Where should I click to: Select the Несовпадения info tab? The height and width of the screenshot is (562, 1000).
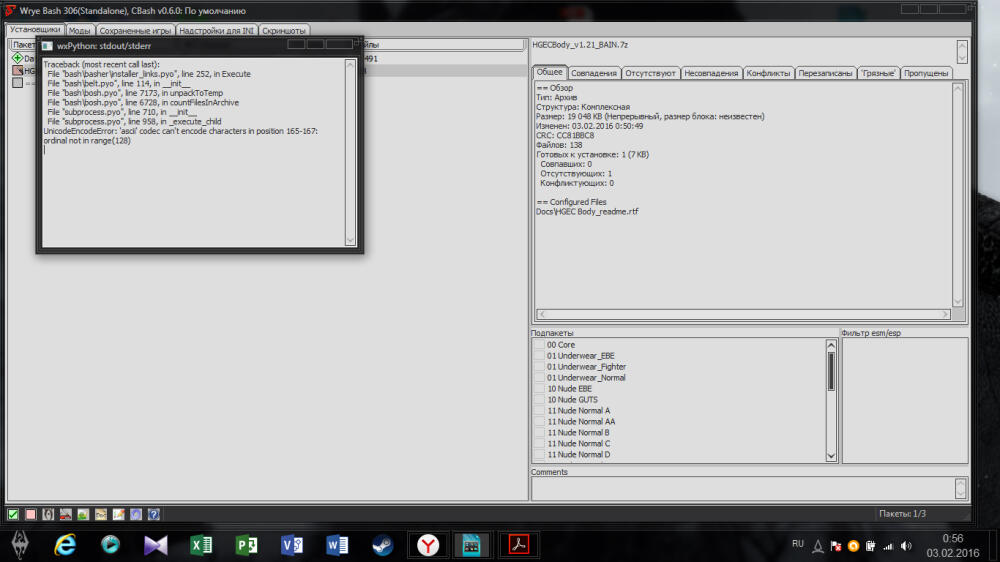[x=711, y=73]
